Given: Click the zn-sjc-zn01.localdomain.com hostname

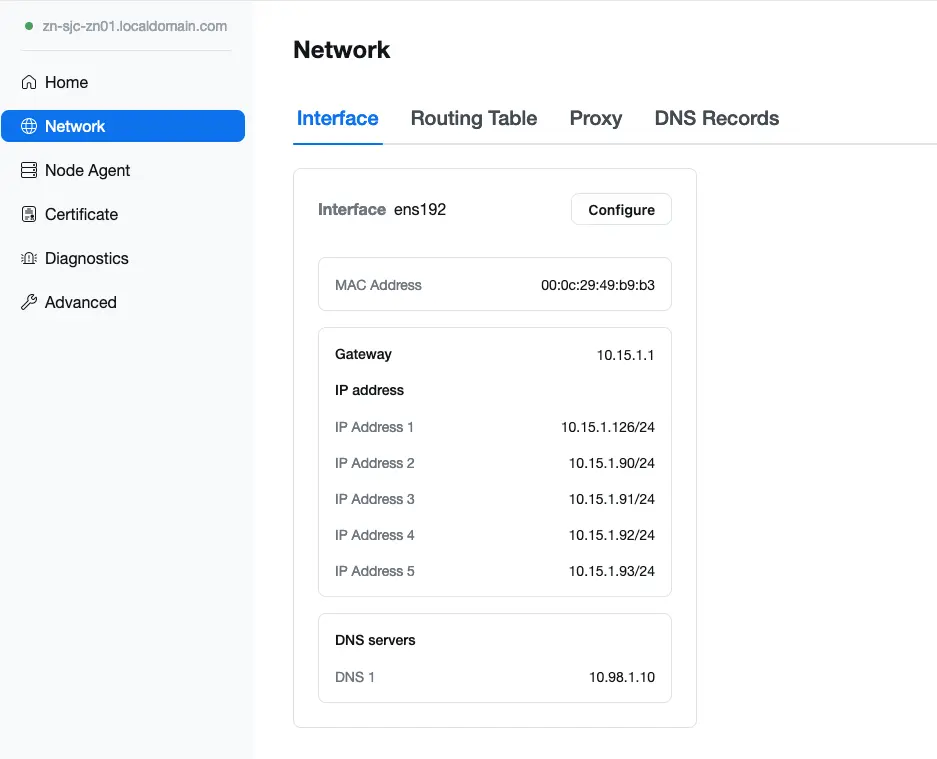Looking at the screenshot, I should coord(134,26).
